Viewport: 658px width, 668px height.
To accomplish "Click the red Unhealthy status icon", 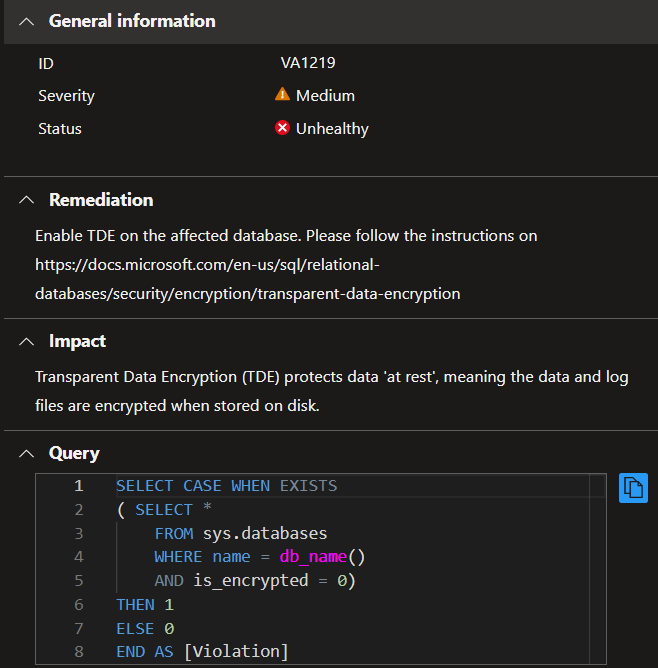I will [282, 127].
